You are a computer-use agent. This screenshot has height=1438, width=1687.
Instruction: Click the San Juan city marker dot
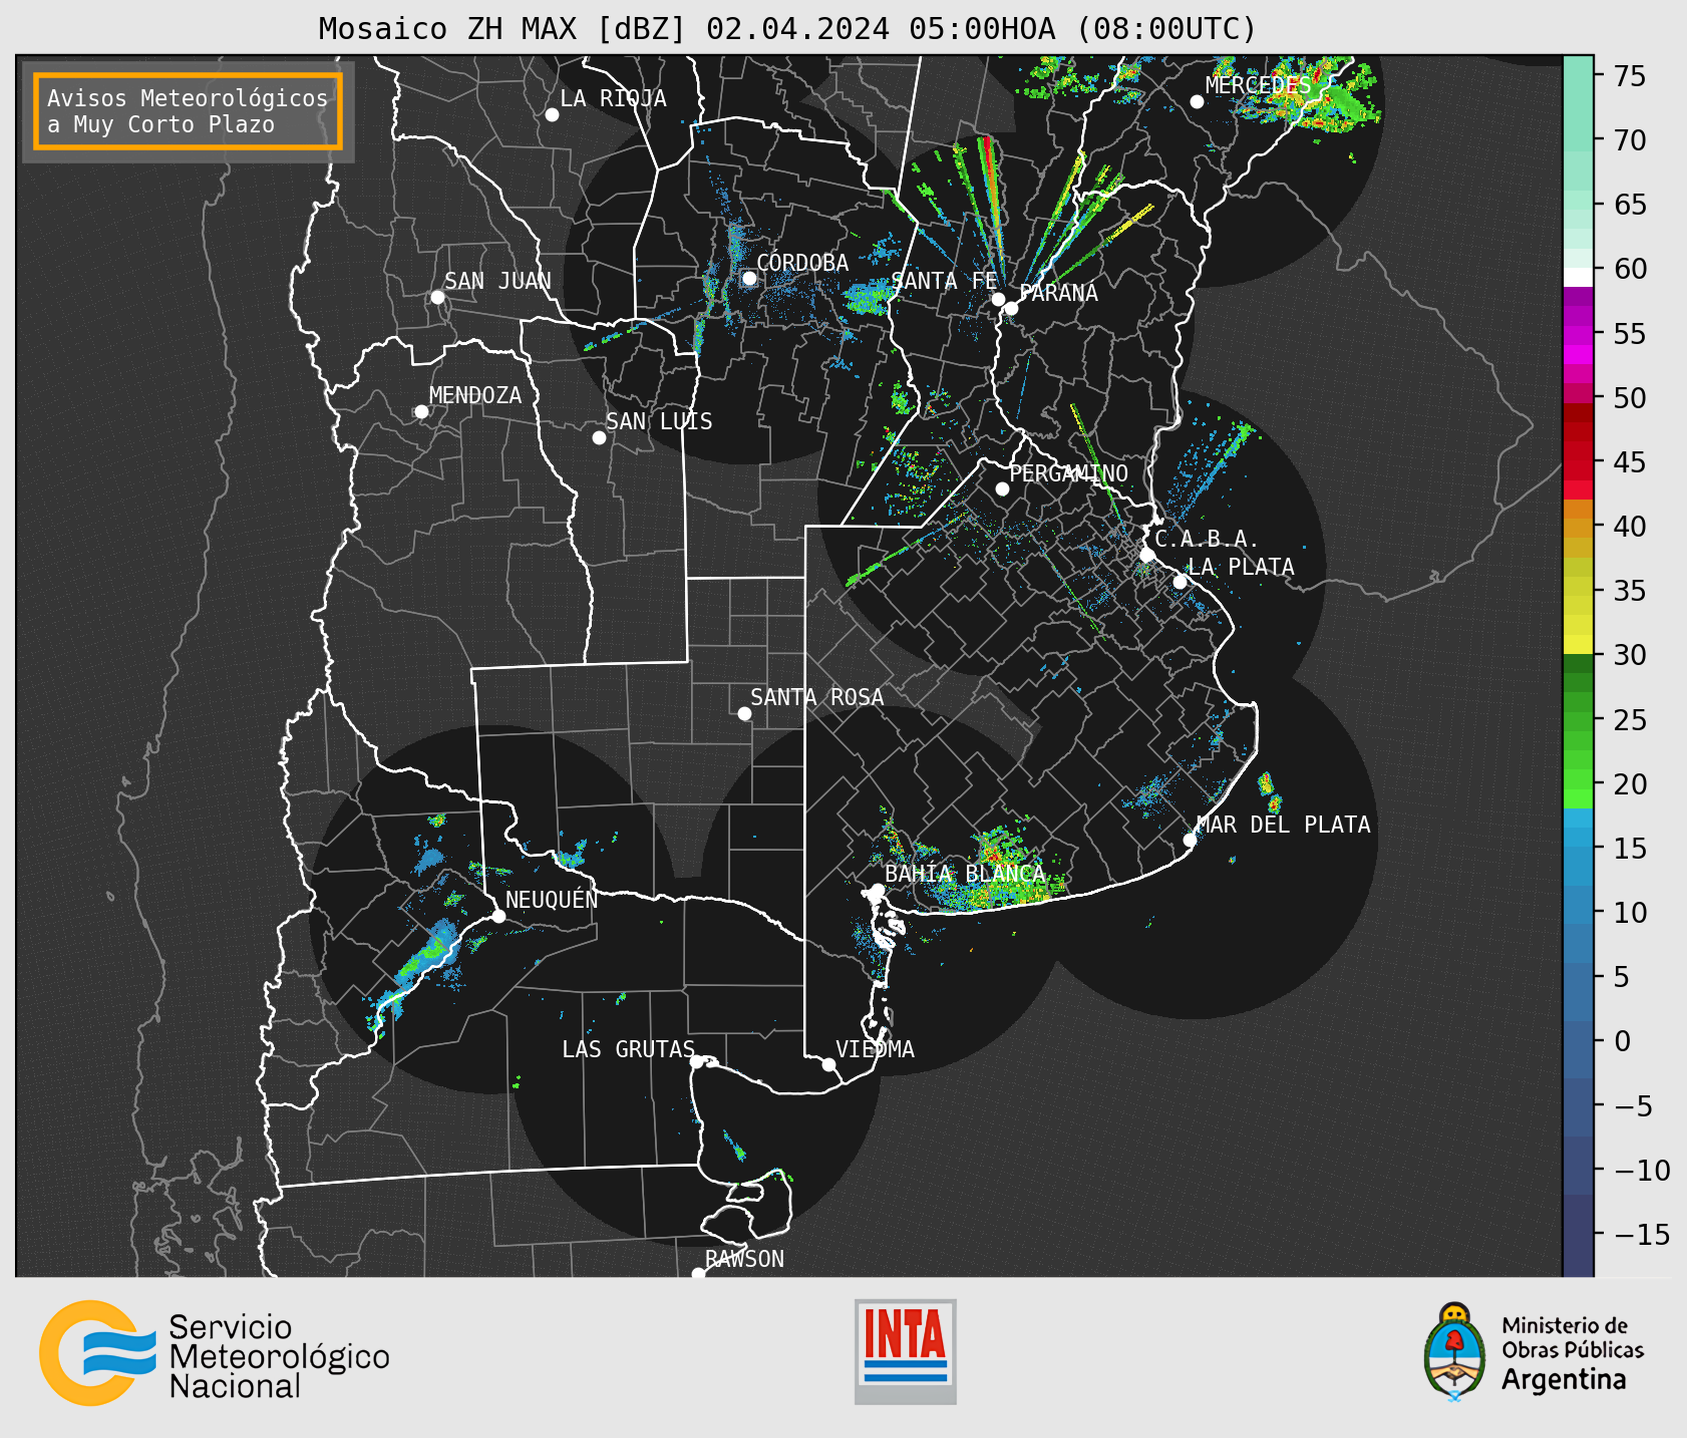[437, 297]
